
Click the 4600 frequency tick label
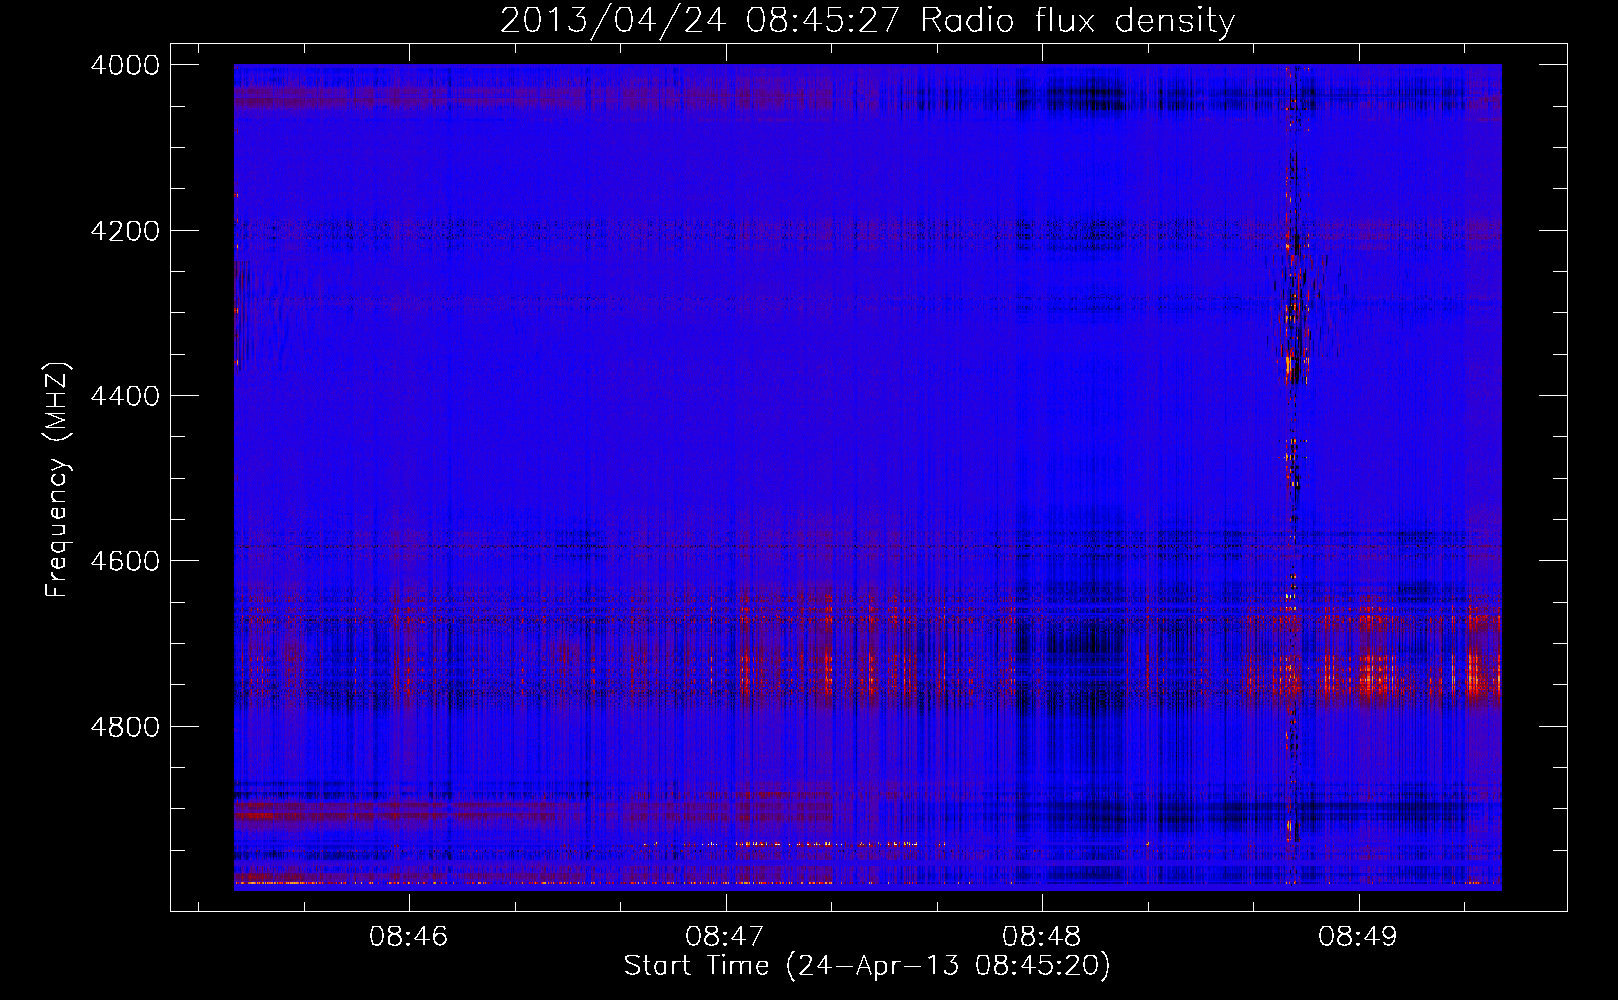click(x=125, y=561)
